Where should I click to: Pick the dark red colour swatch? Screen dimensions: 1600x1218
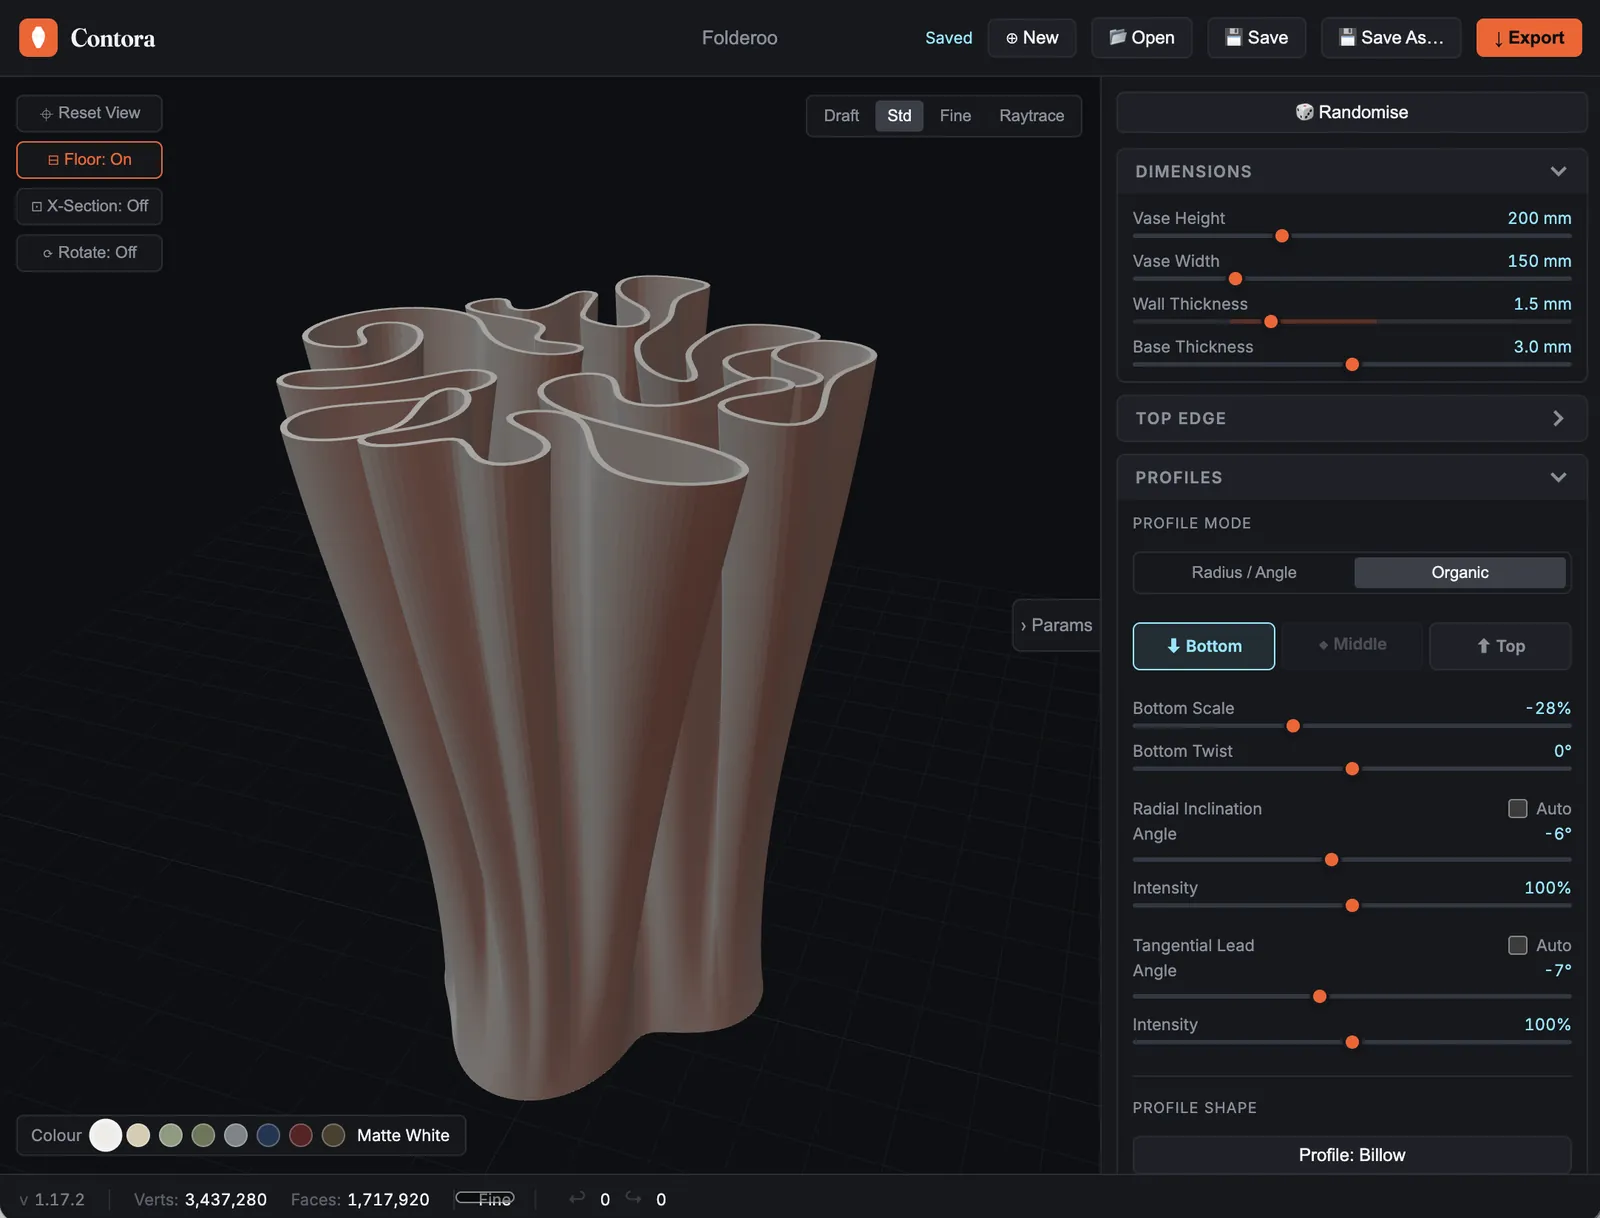[301, 1135]
